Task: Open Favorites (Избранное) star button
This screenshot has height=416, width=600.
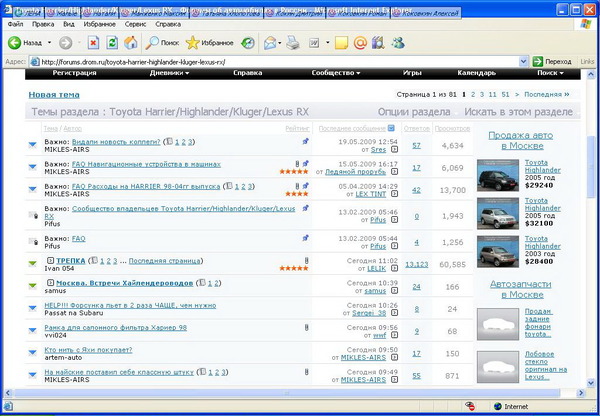Action: click(x=209, y=43)
